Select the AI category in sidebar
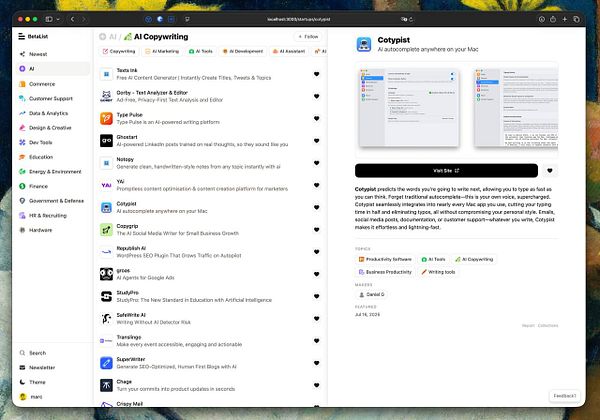Viewport: 600px width, 420px height. 54,69
